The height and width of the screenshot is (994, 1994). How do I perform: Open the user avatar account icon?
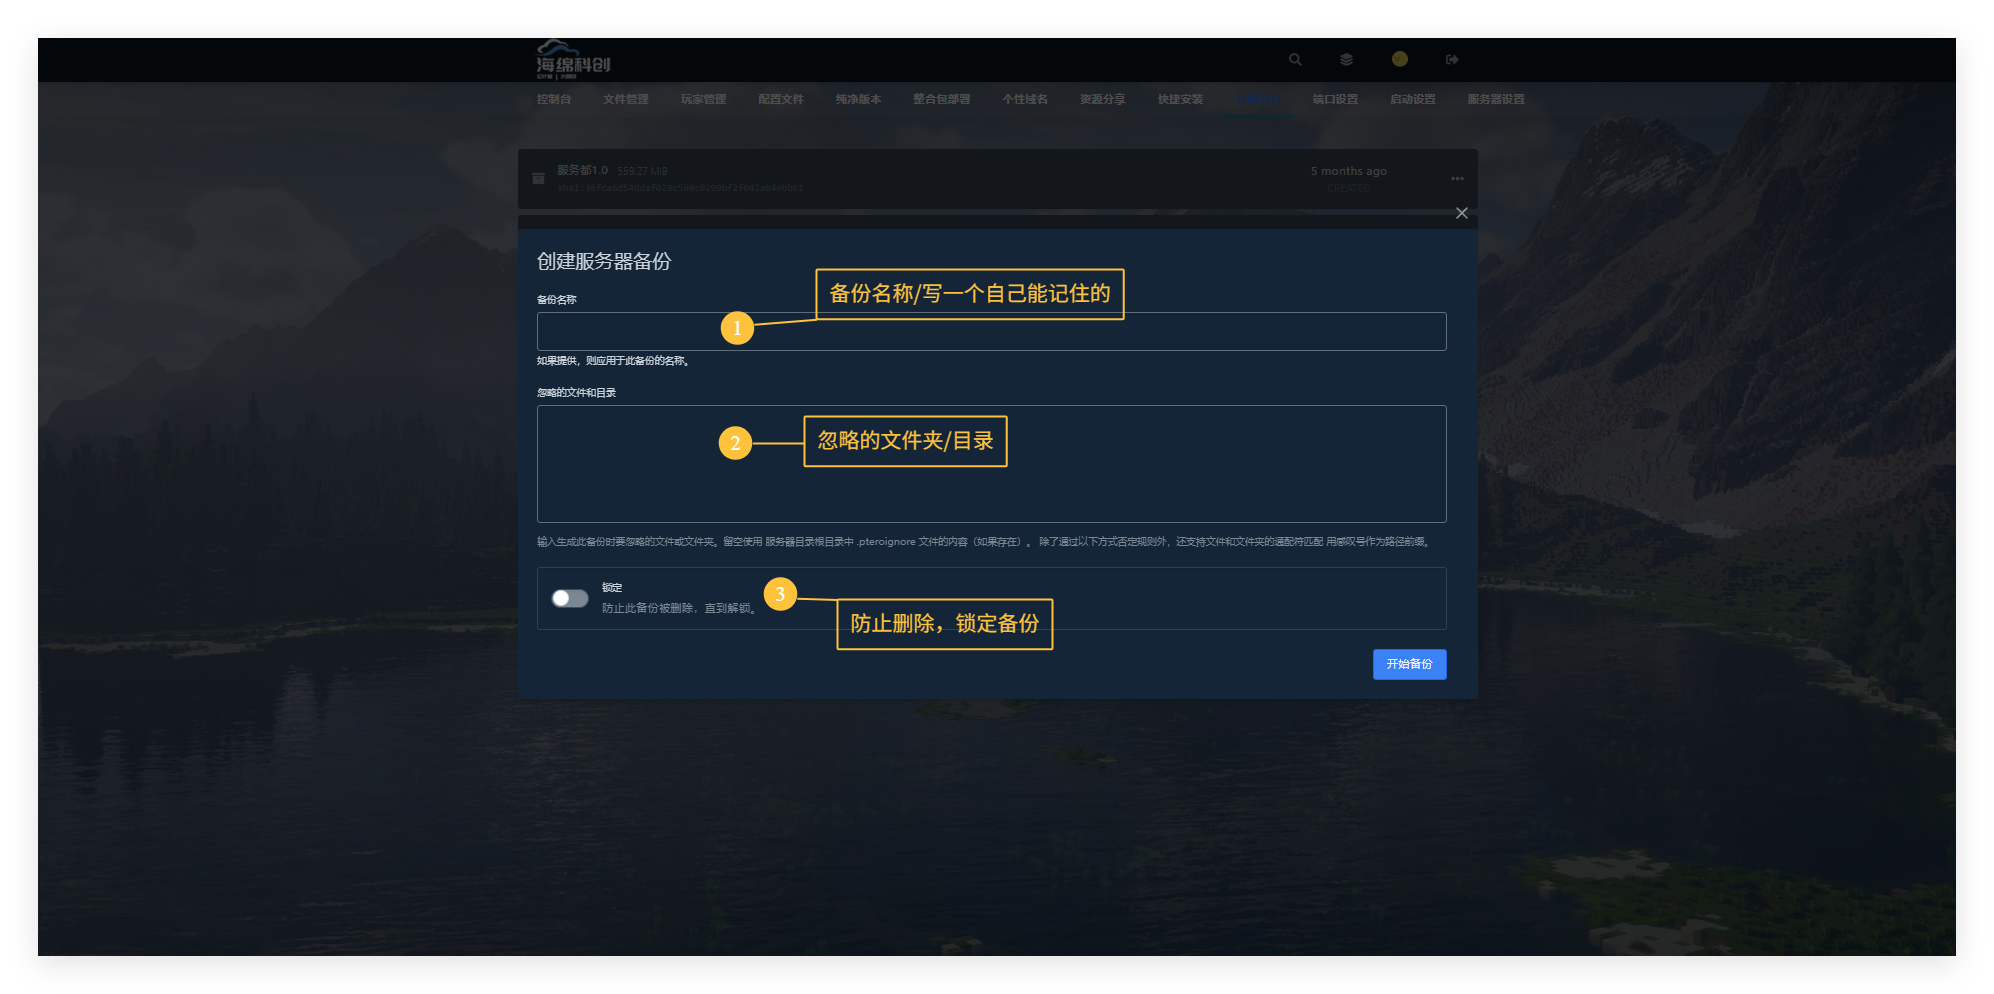(1399, 59)
